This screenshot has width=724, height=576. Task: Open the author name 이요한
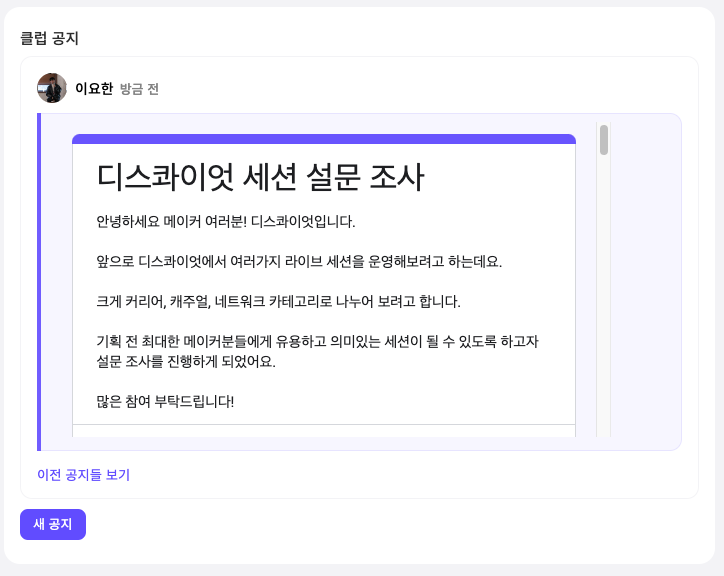pos(94,88)
